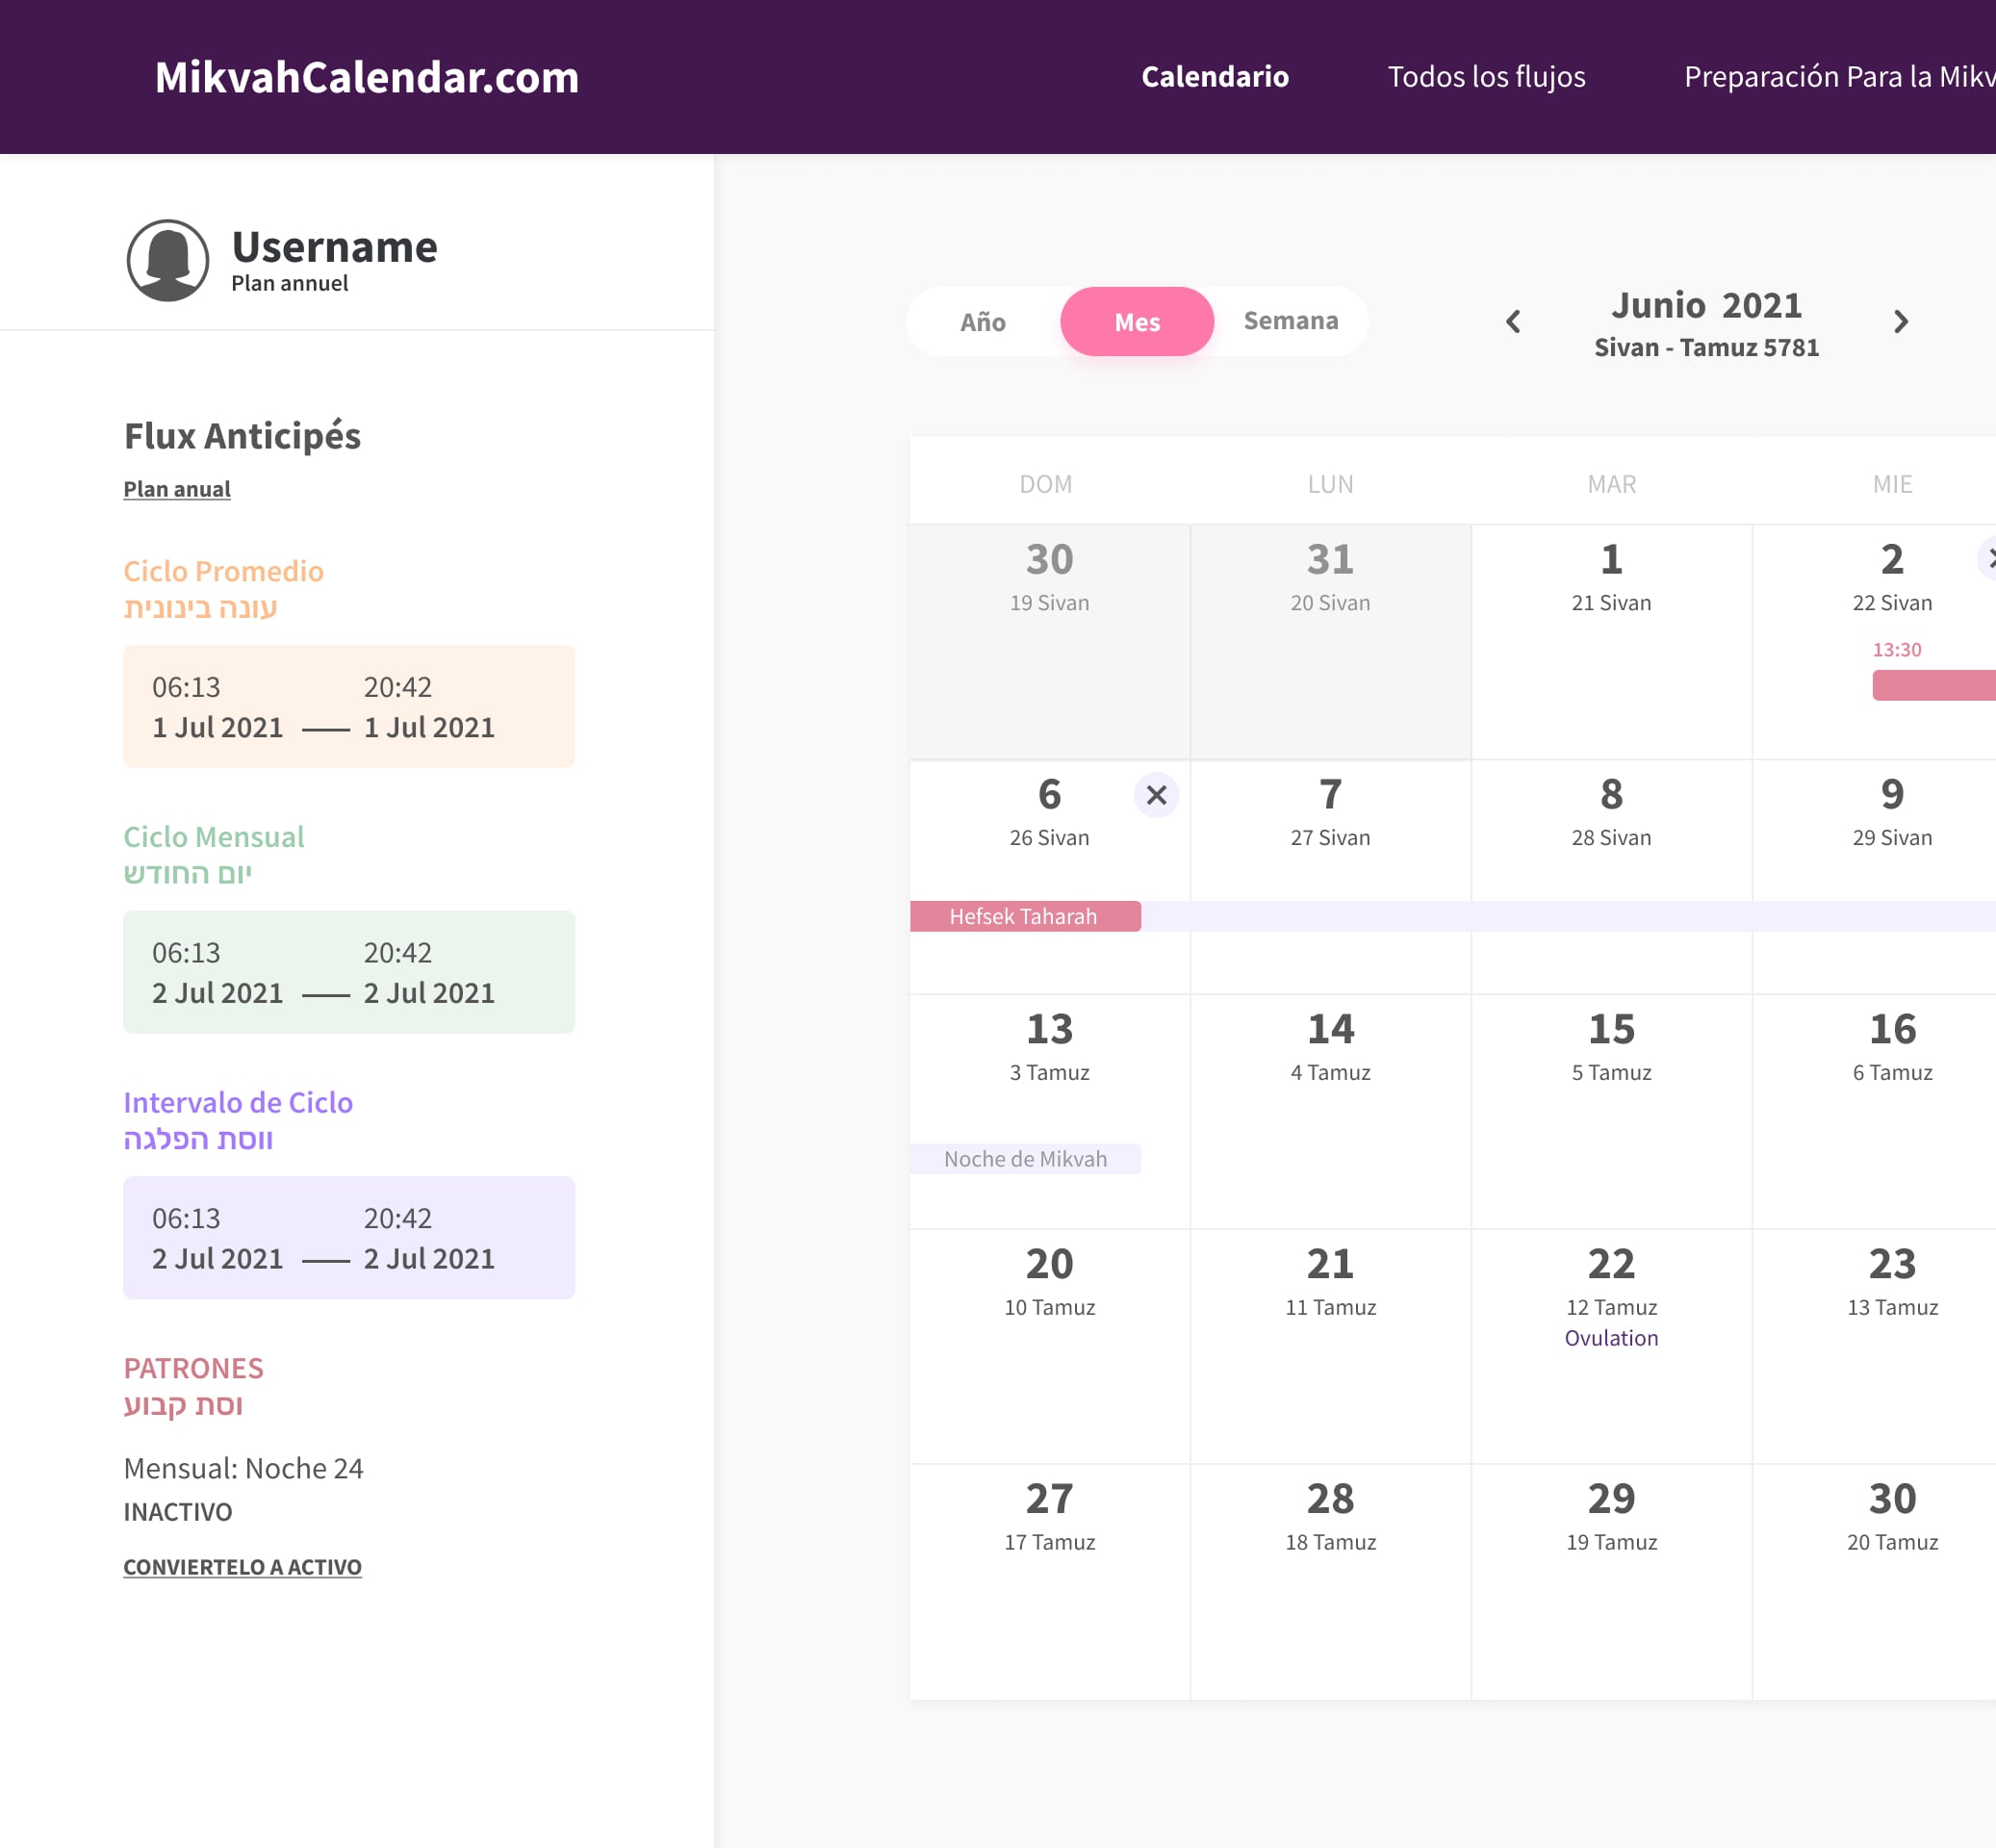Click the user avatar icon
Image resolution: width=1996 pixels, height=1848 pixels.
click(168, 260)
